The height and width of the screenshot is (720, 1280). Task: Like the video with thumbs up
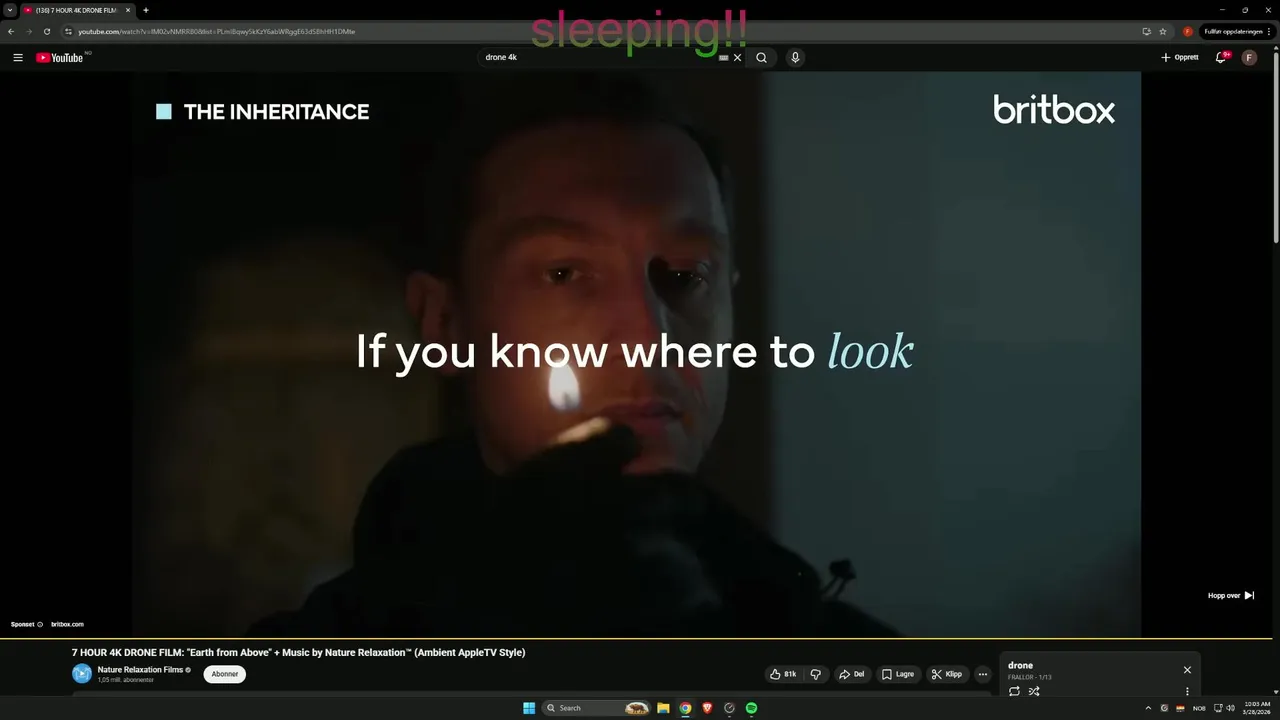[x=783, y=674]
